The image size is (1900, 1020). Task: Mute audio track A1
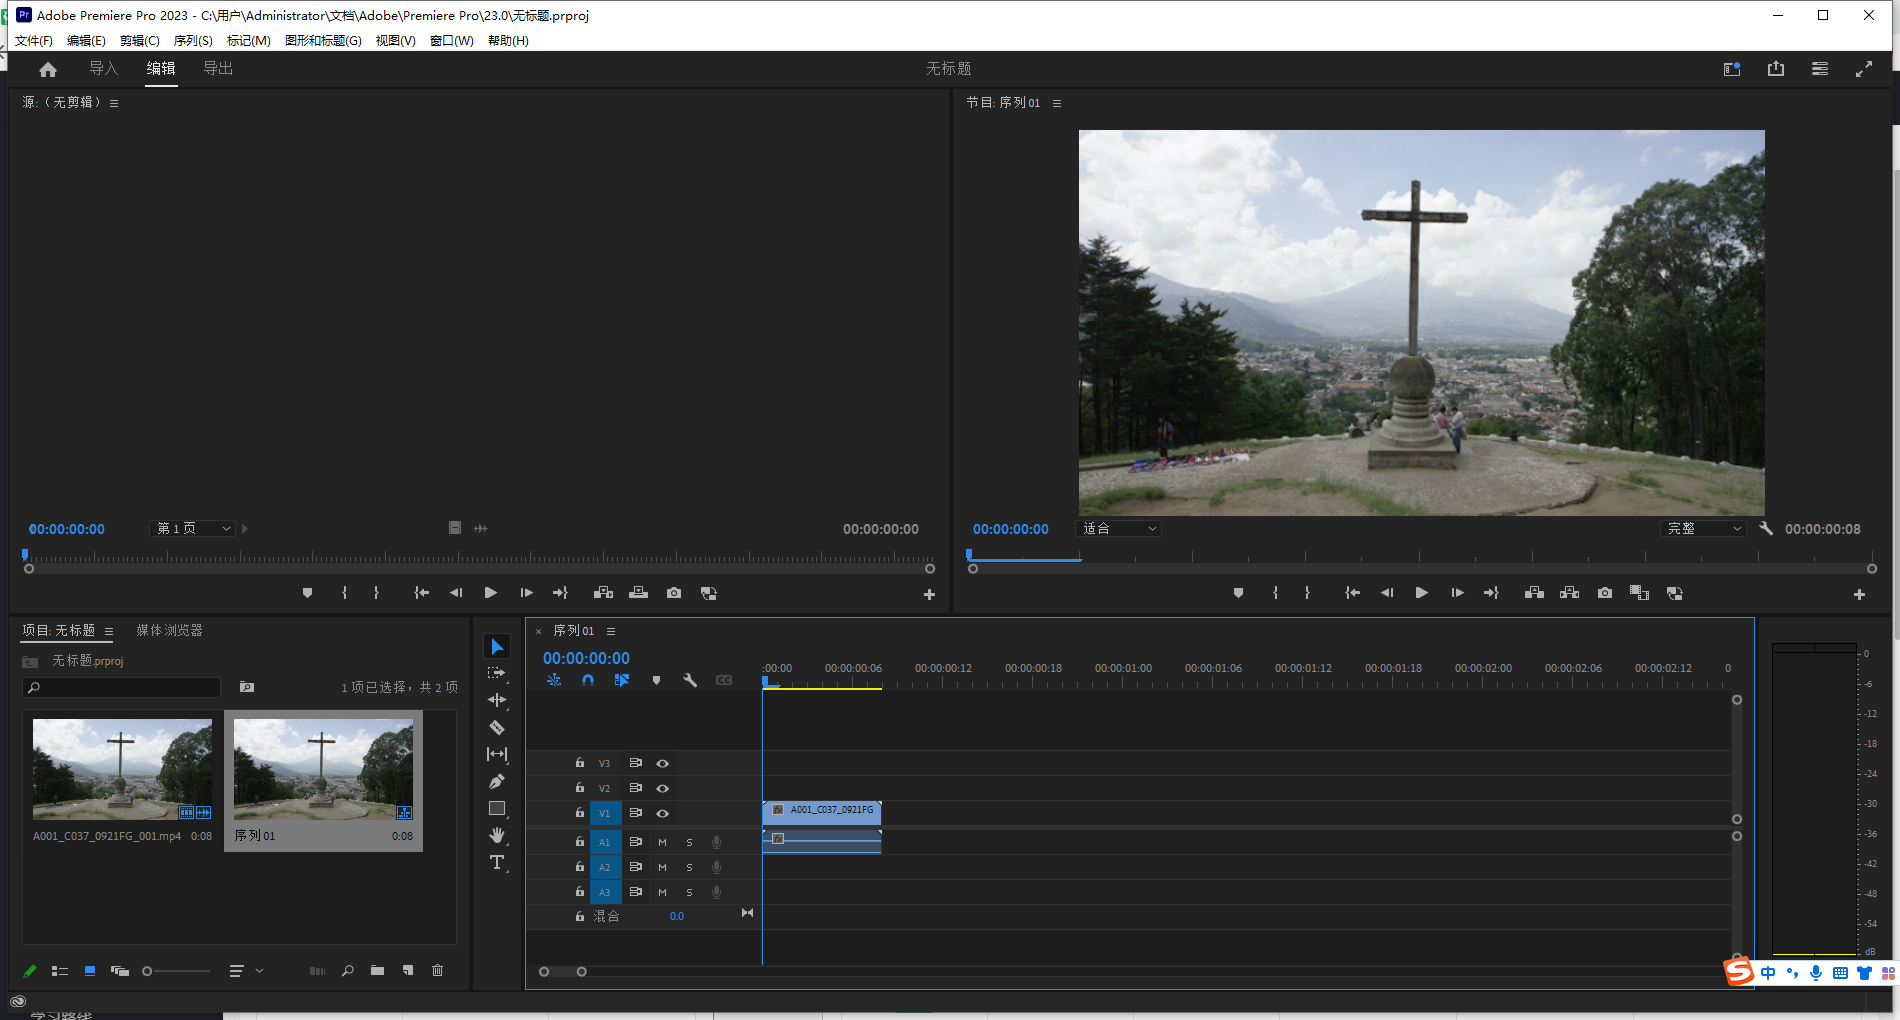point(662,842)
